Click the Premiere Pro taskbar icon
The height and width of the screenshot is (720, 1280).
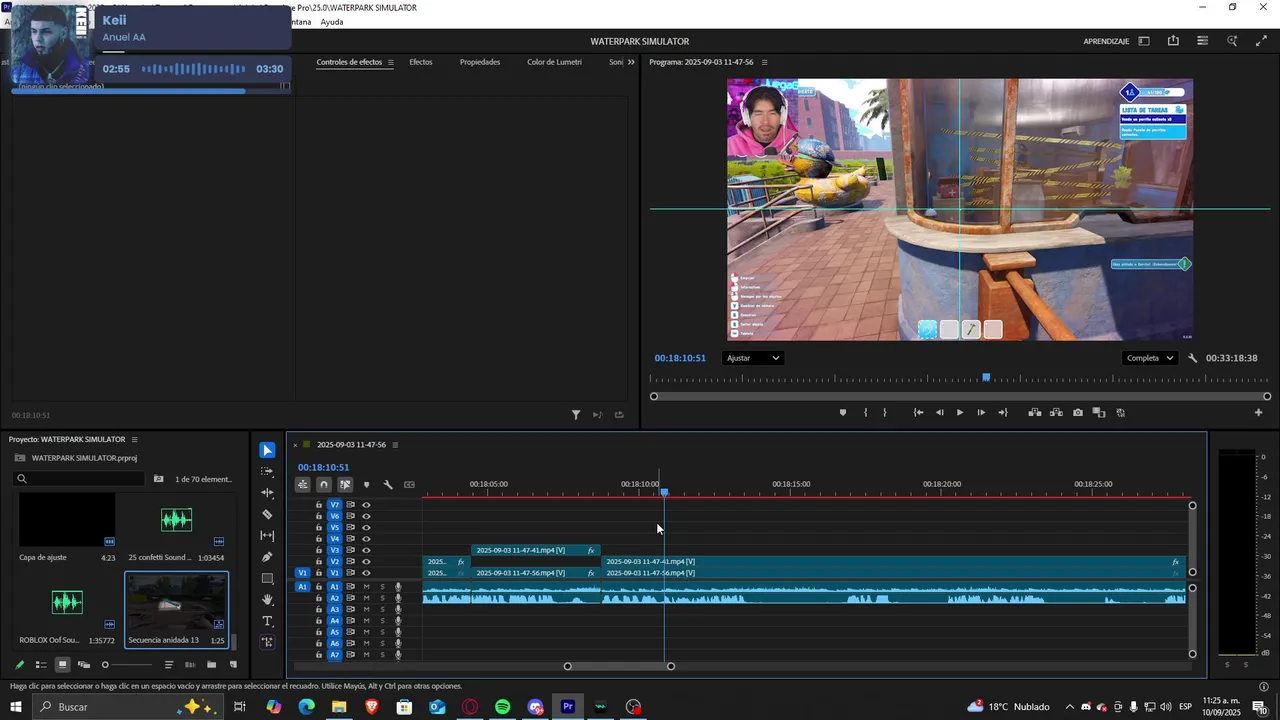coord(568,707)
